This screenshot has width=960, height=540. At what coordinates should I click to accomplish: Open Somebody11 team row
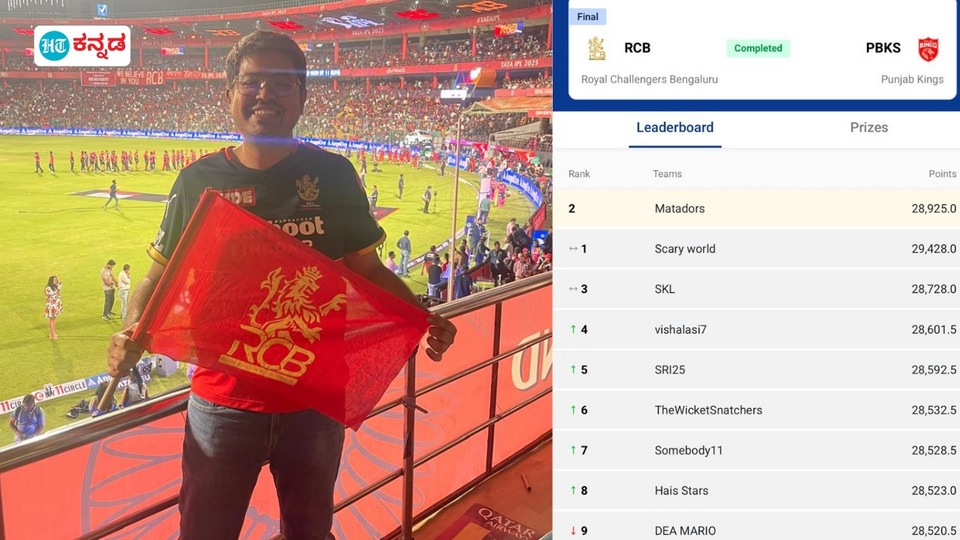pos(757,450)
